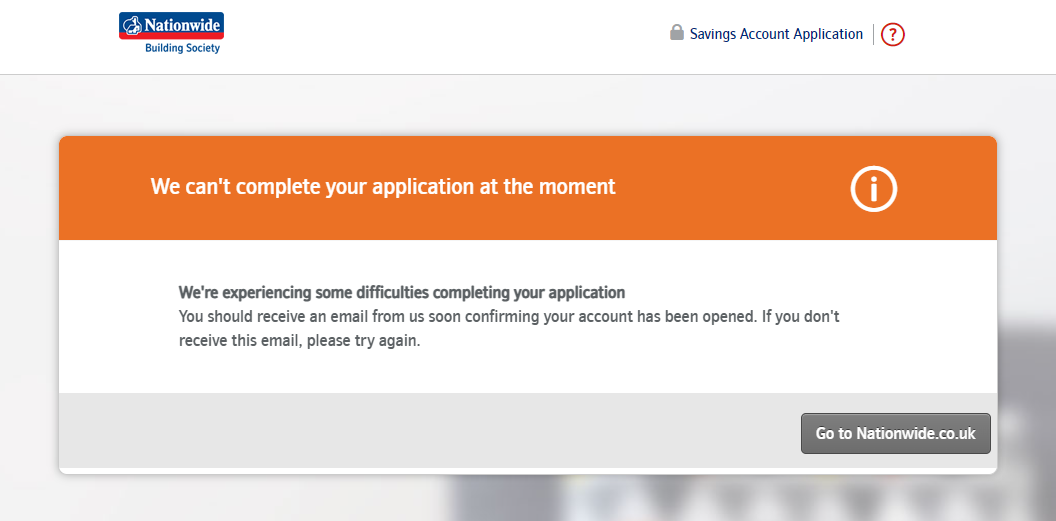
Task: Click the white message body left of the text
Action: coord(118,316)
